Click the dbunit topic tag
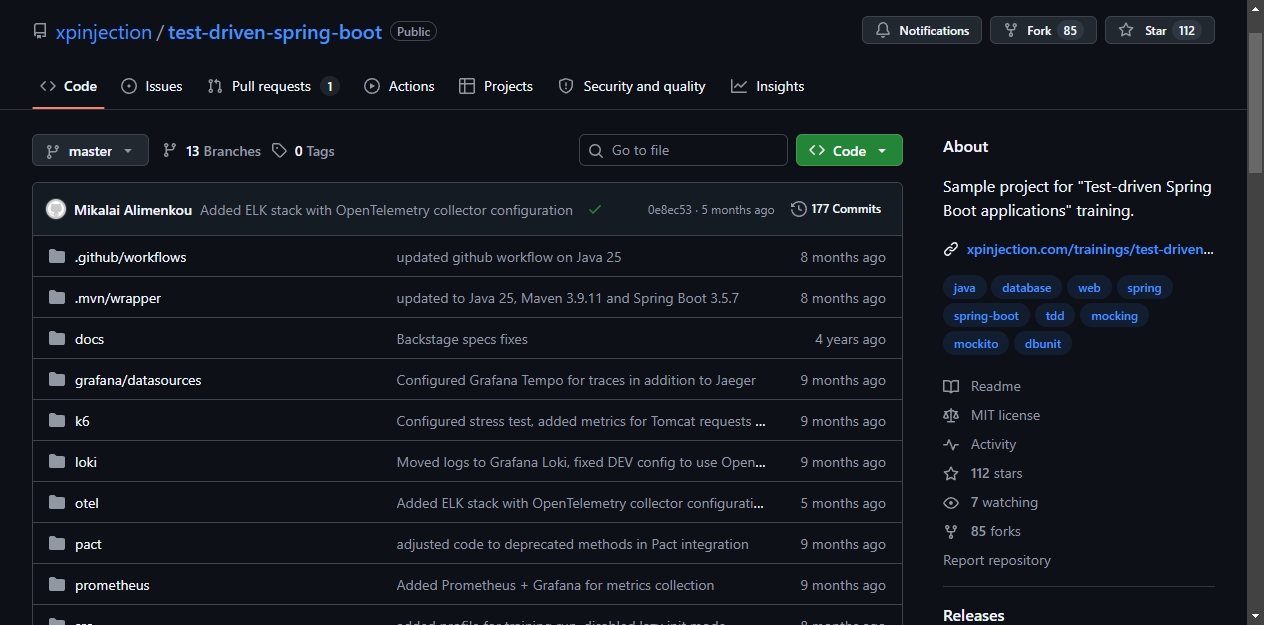 point(1043,344)
